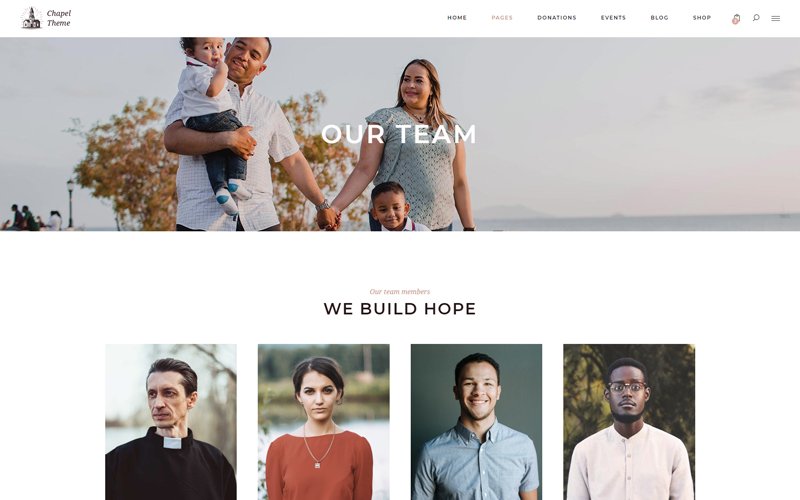800x500 pixels.
Task: Click the search magnifier icon
Action: (756, 17)
